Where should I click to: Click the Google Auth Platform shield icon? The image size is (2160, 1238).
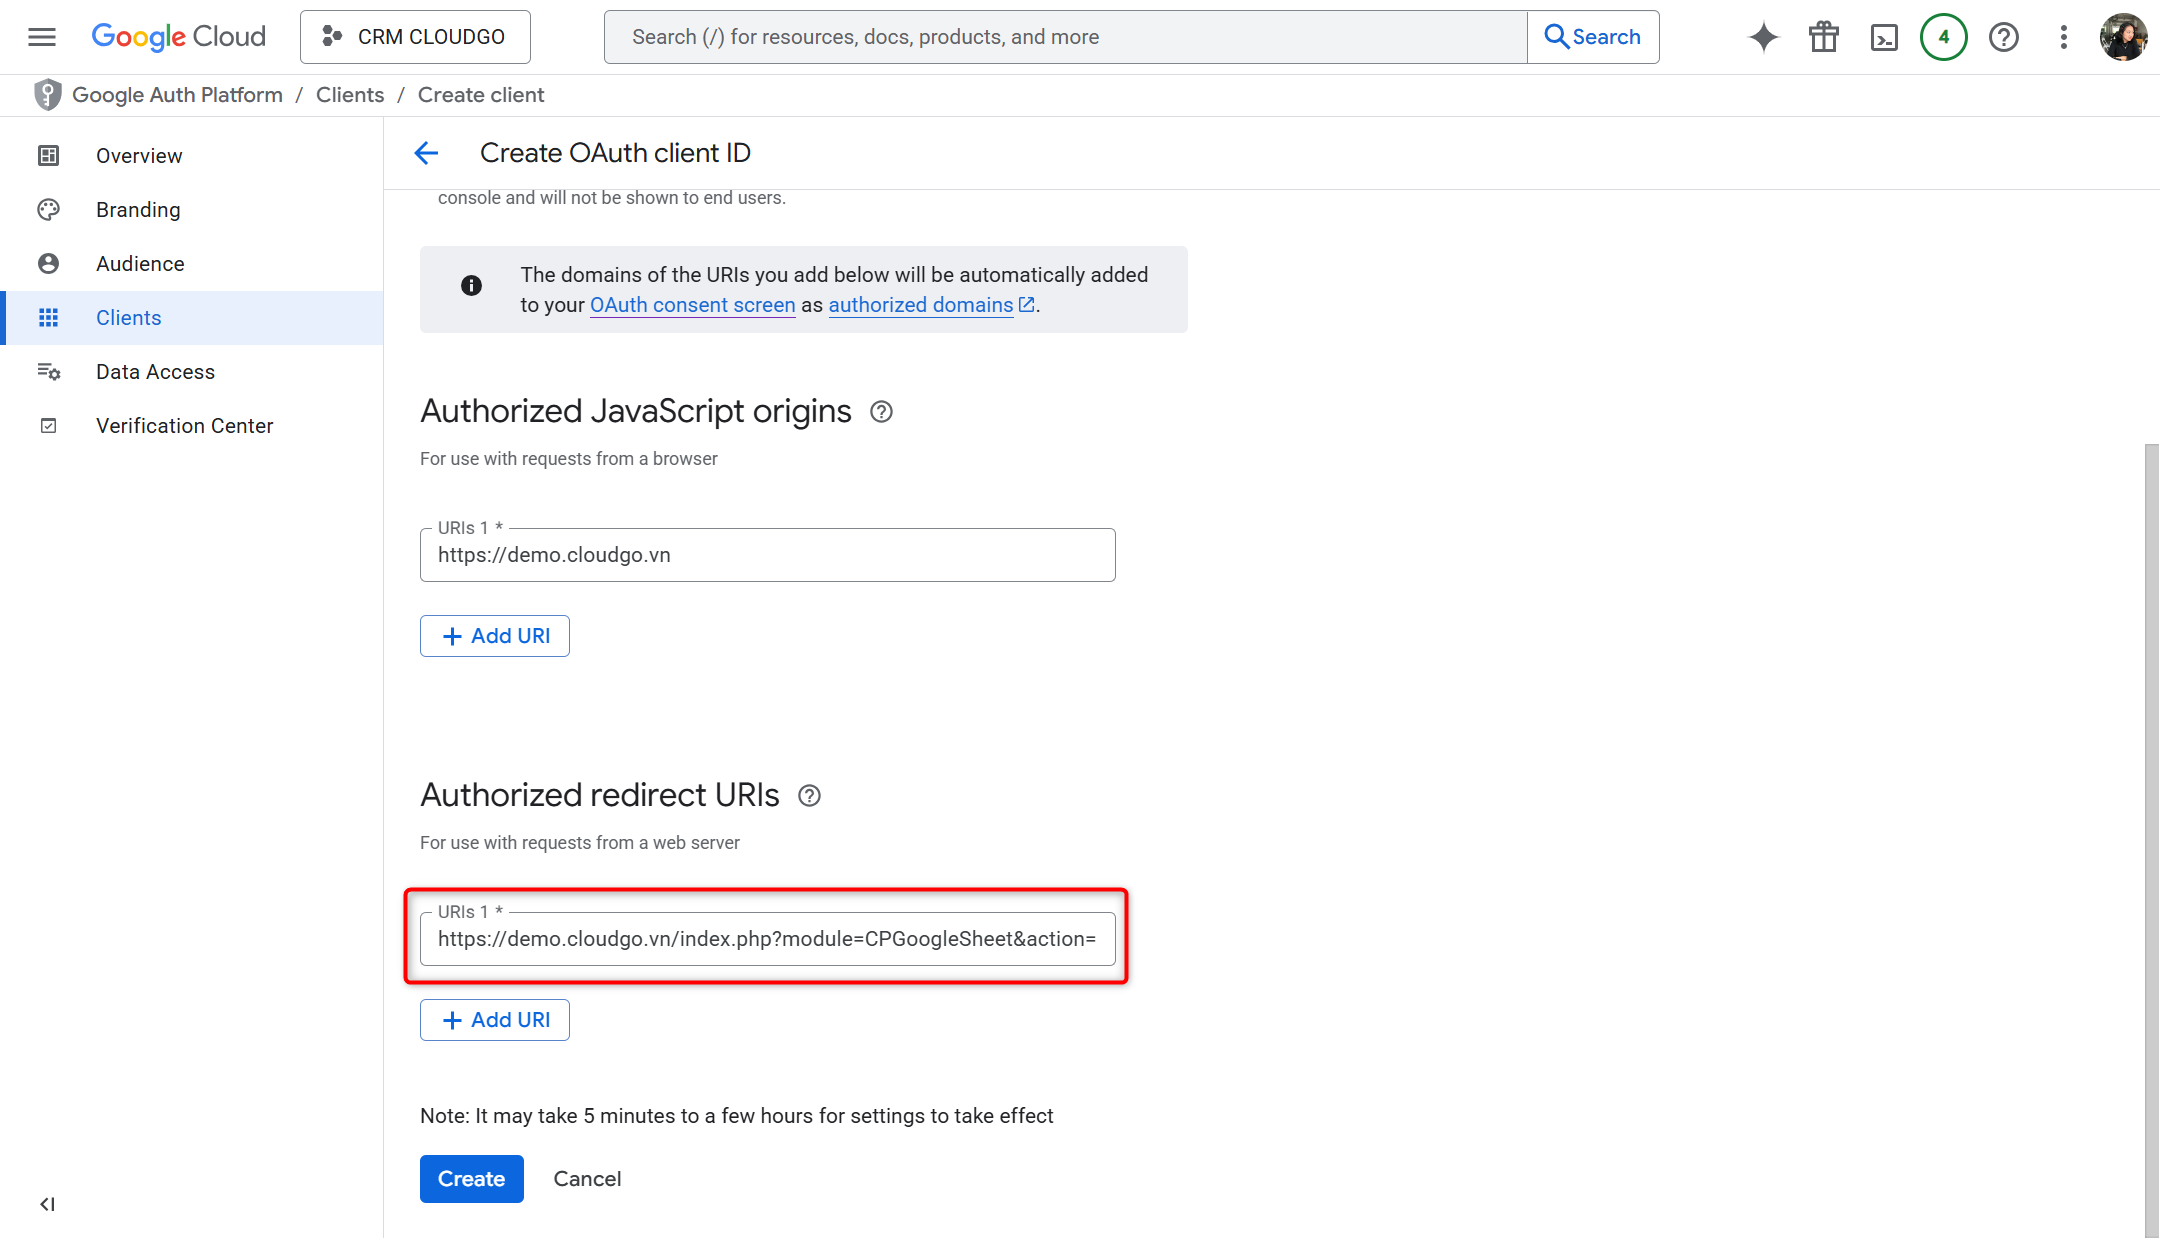tap(47, 94)
